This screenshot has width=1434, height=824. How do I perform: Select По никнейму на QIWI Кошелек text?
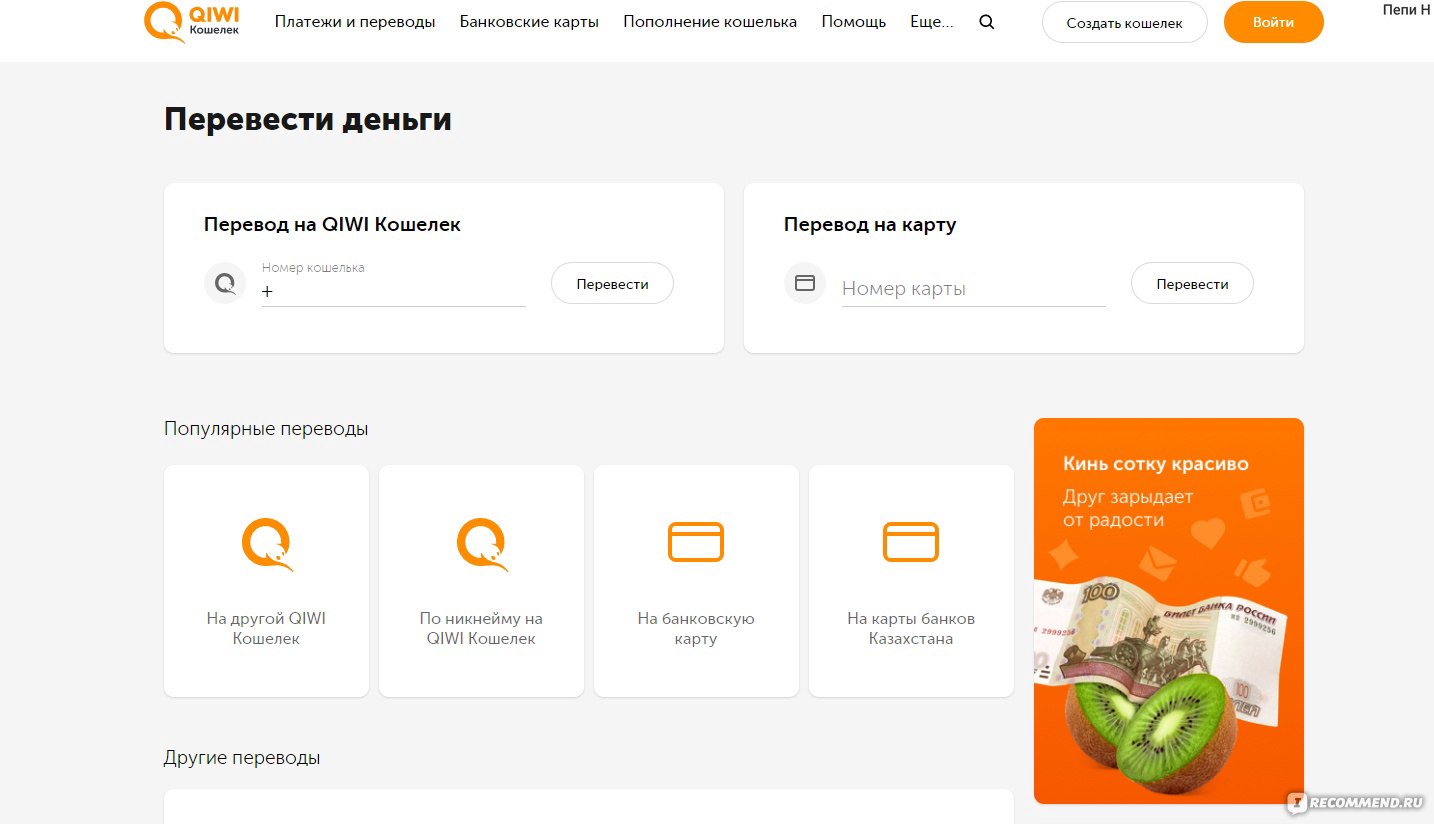[x=481, y=628]
